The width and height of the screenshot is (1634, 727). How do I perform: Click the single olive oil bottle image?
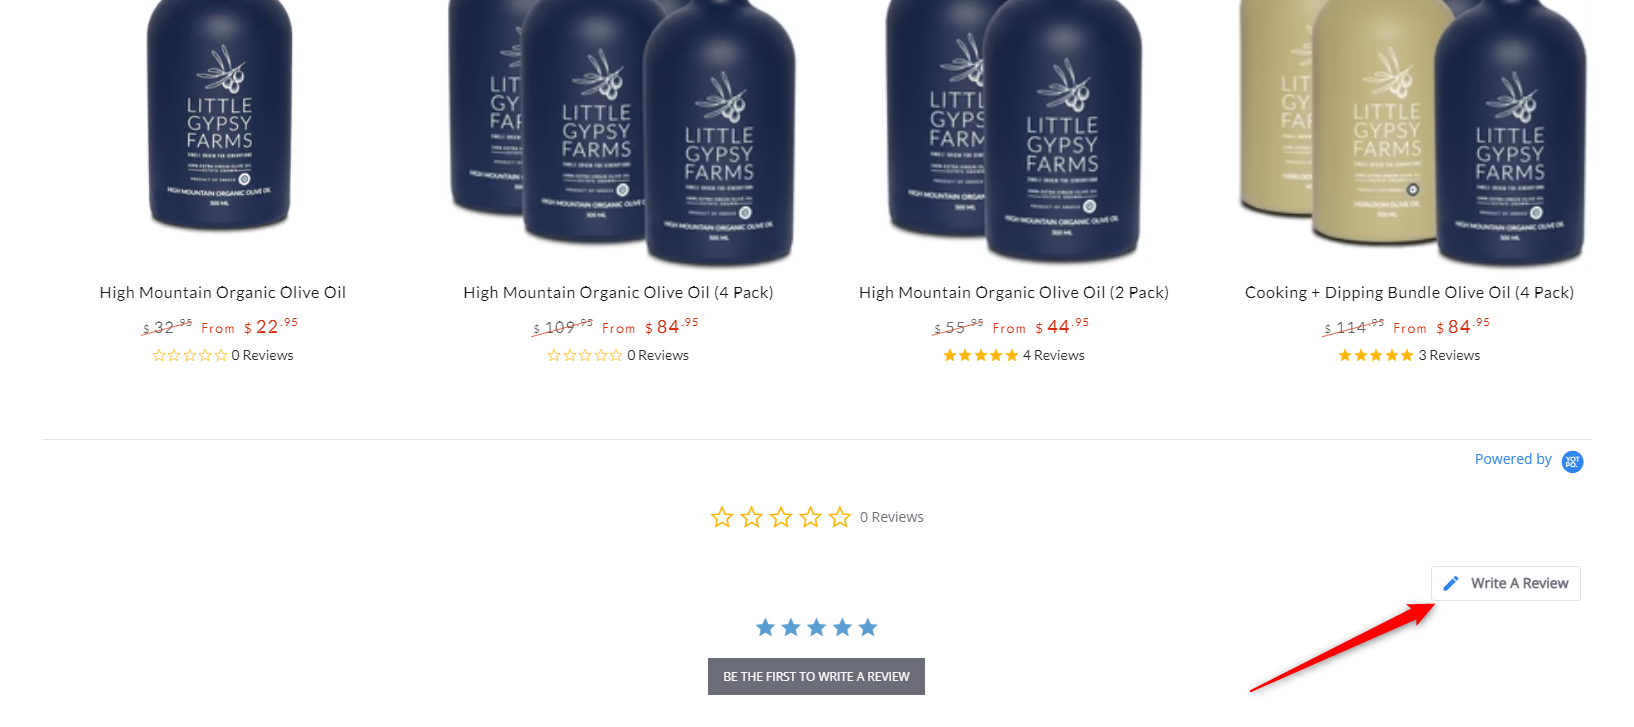(x=220, y=115)
